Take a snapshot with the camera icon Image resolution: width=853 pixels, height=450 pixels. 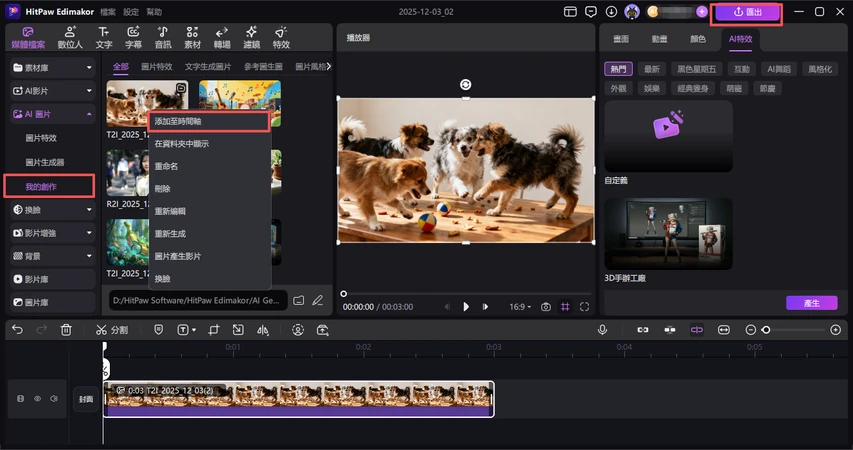546,307
